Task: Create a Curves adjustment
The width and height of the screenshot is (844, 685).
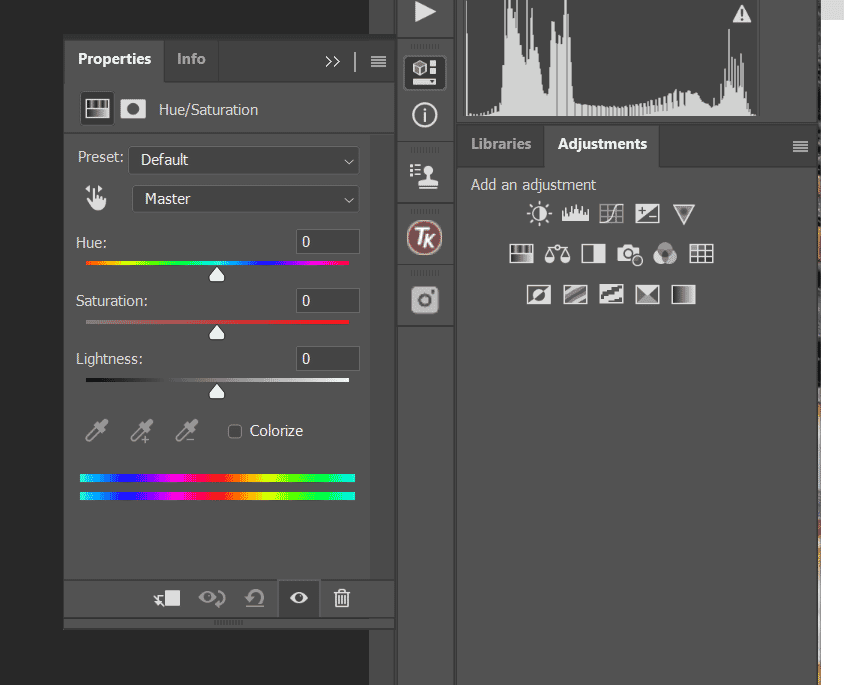Action: tap(610, 213)
